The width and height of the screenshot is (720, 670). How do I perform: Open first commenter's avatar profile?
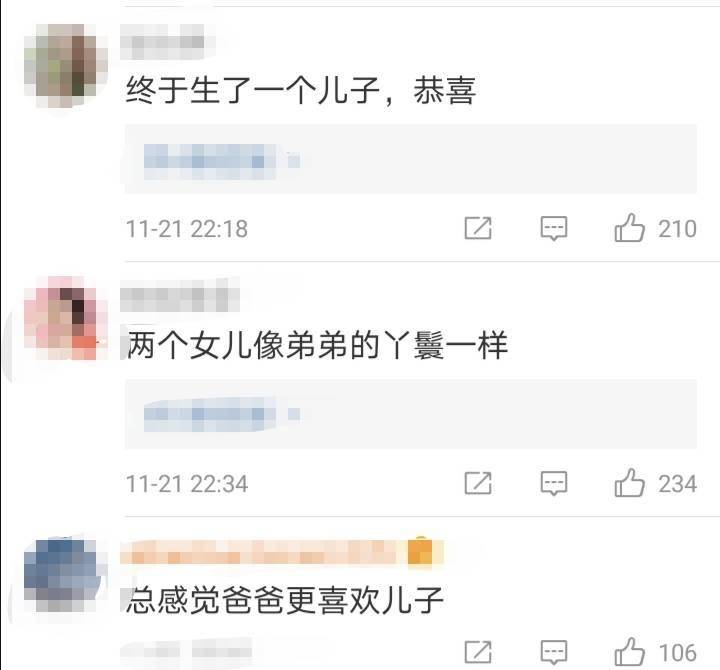pos(66,66)
